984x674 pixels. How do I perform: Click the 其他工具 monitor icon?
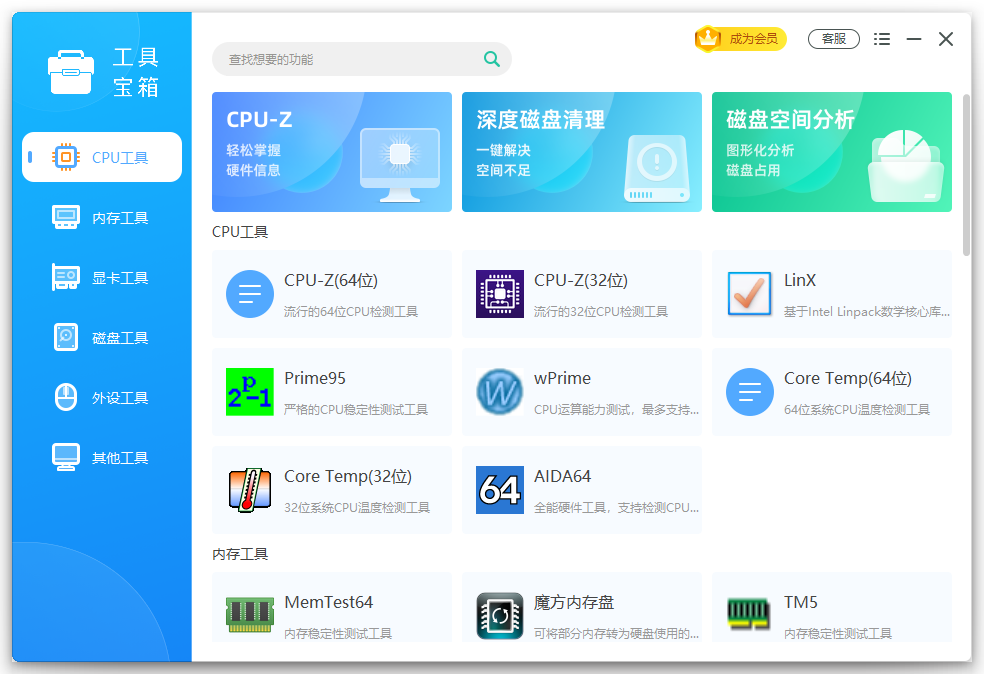click(65, 457)
